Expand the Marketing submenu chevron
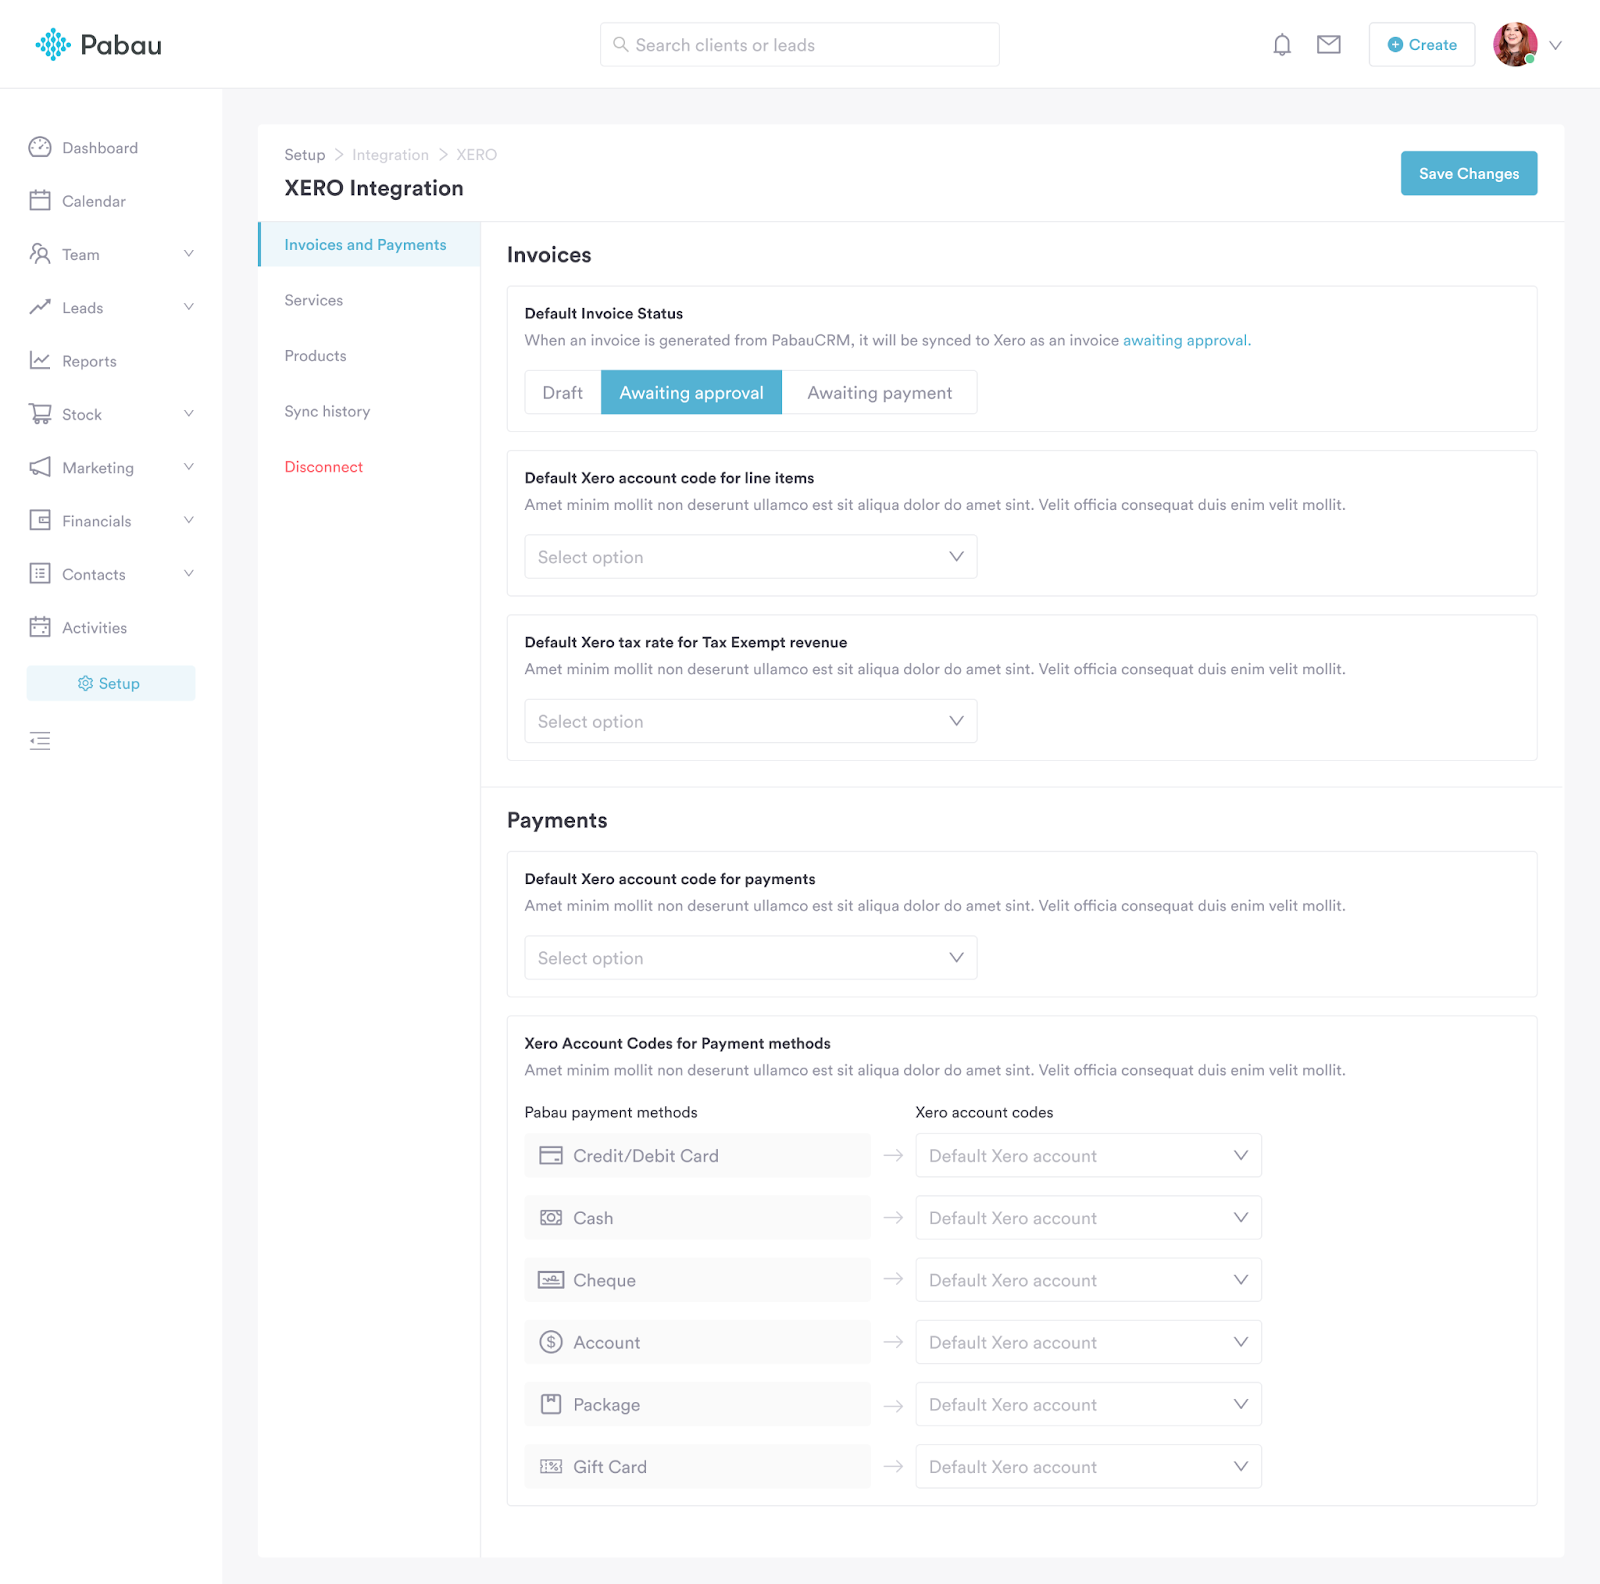The height and width of the screenshot is (1584, 1600). [189, 467]
